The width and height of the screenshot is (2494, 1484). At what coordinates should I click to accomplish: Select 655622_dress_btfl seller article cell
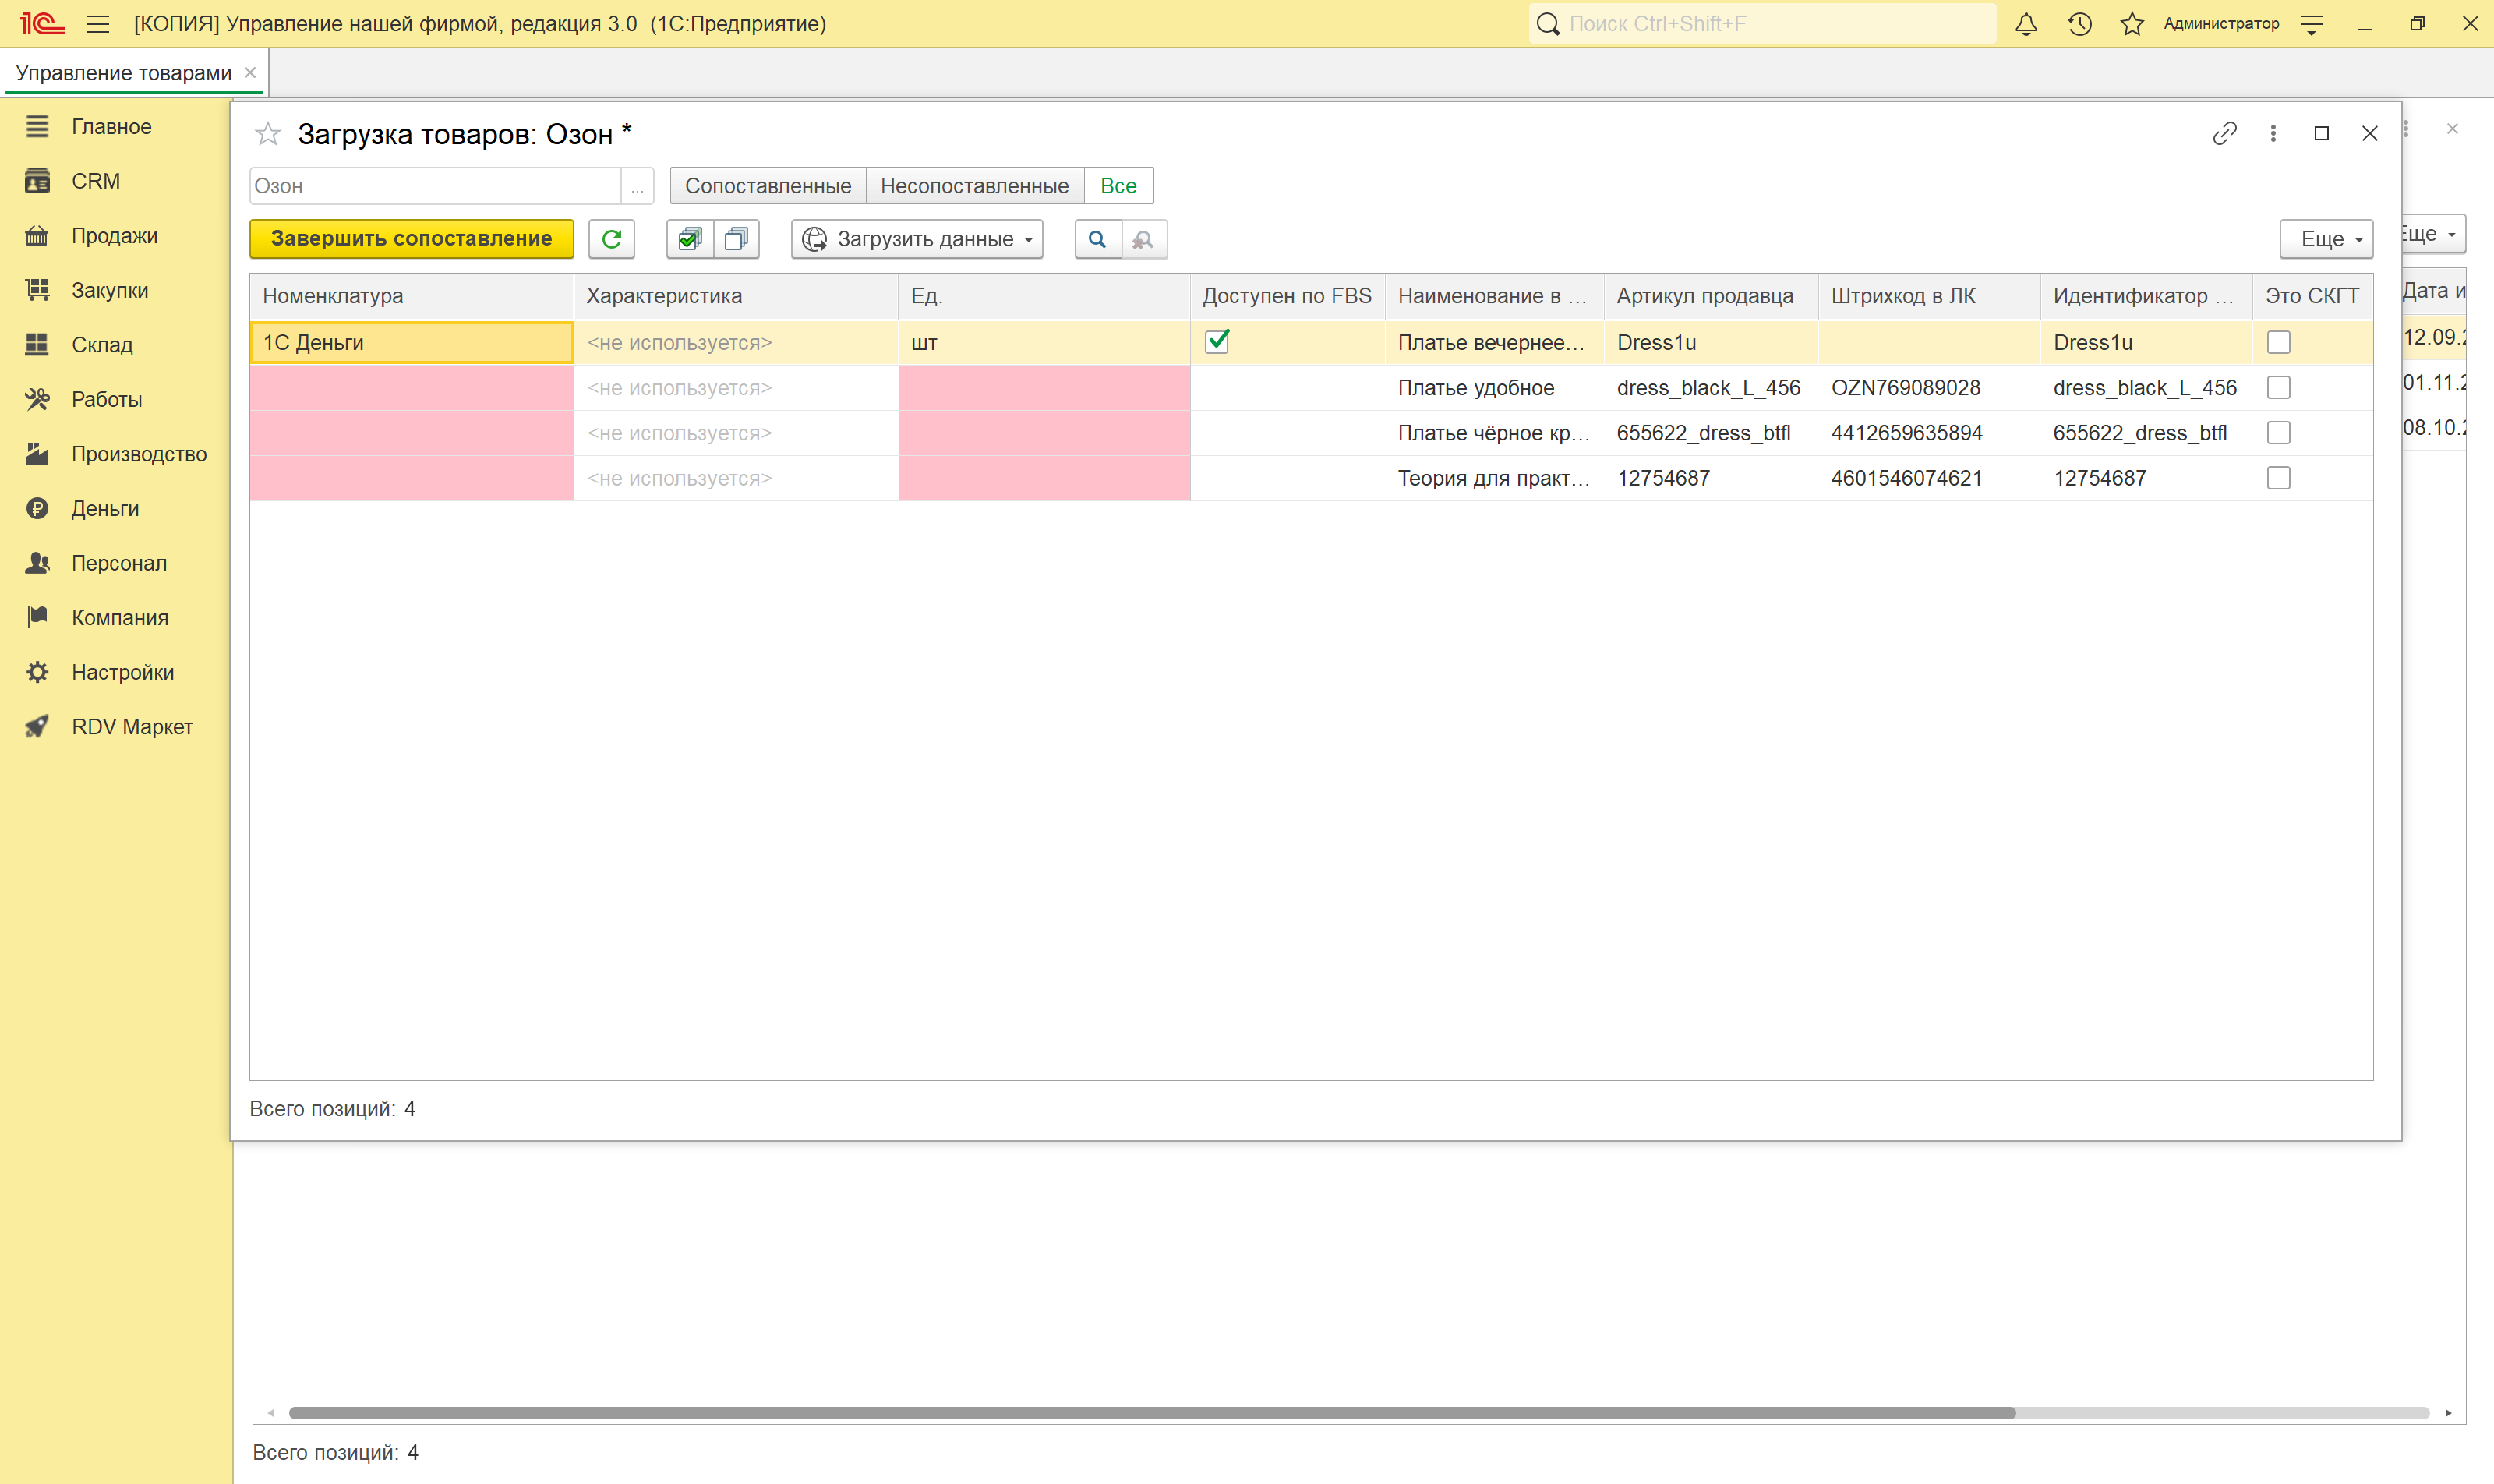click(x=1711, y=433)
